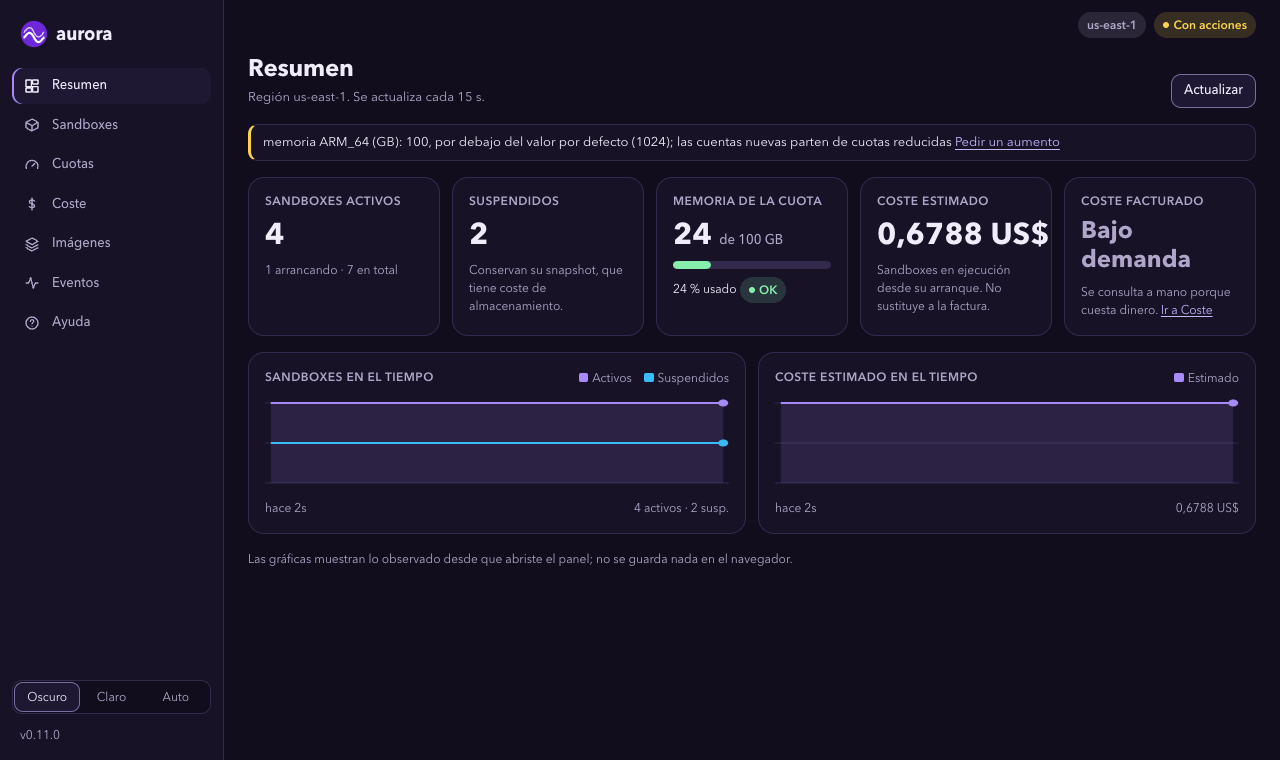Choose the Auto theme mode
The width and height of the screenshot is (1280, 760).
(x=176, y=697)
